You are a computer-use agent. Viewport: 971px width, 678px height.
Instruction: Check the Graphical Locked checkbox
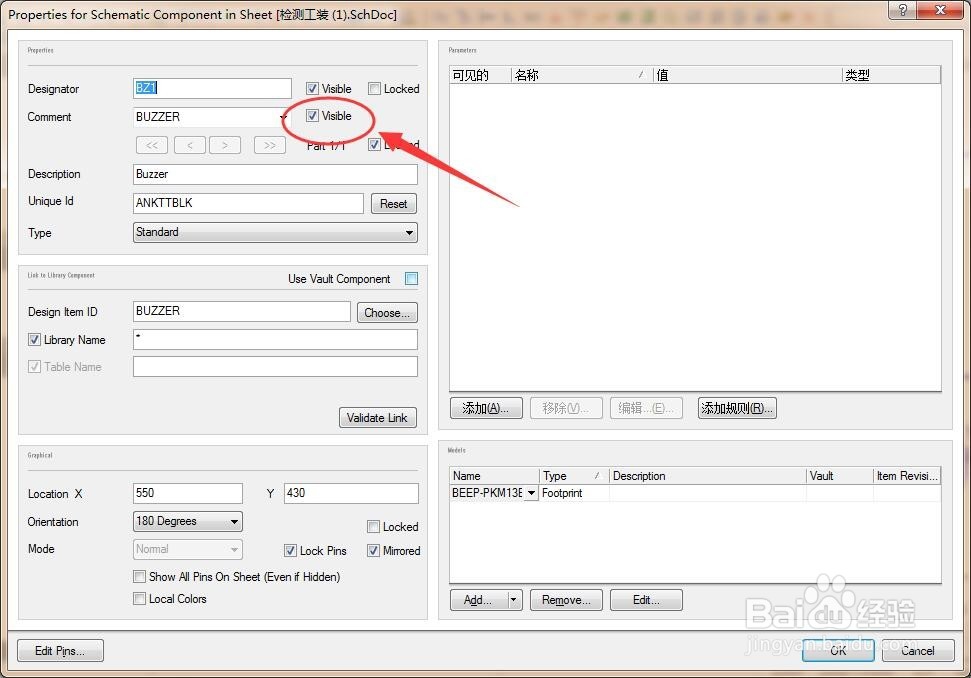point(373,526)
